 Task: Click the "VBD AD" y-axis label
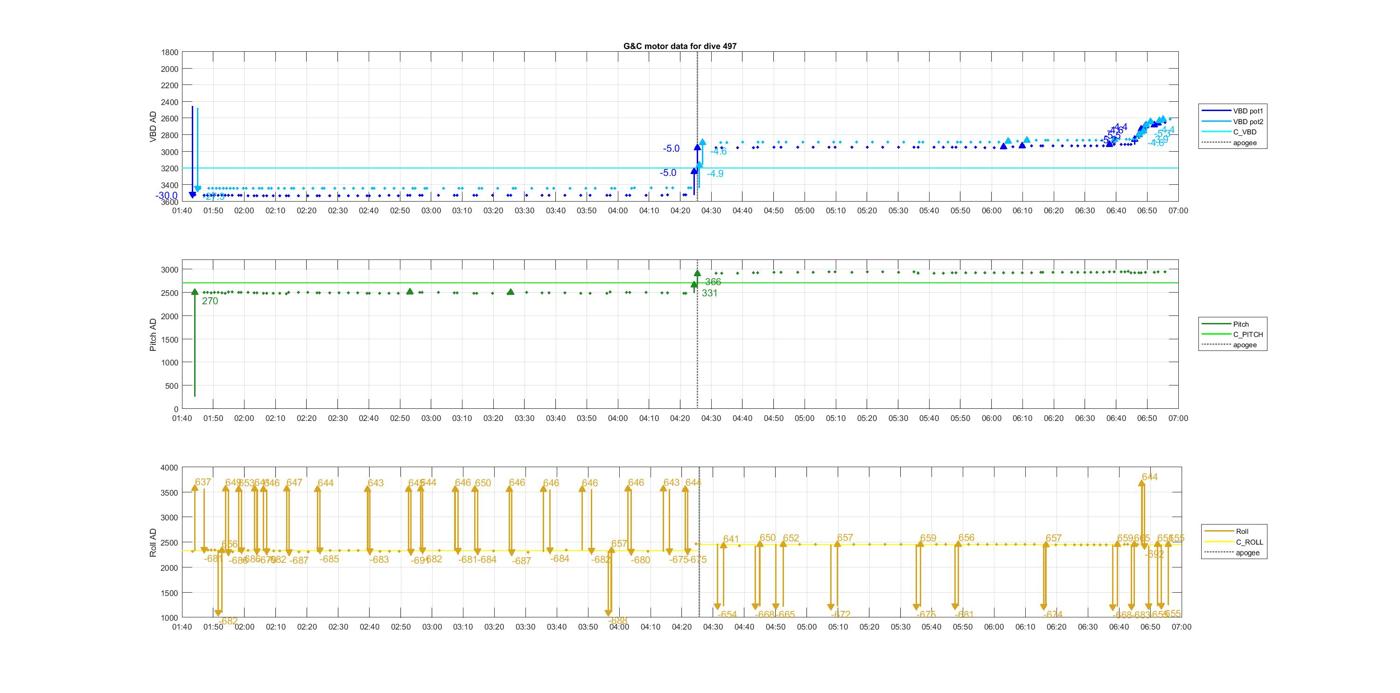[154, 127]
